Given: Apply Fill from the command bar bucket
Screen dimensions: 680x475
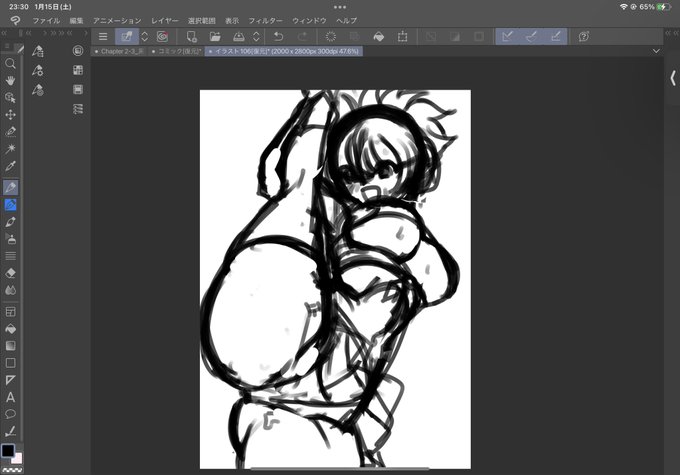Looking at the screenshot, I should 379,37.
